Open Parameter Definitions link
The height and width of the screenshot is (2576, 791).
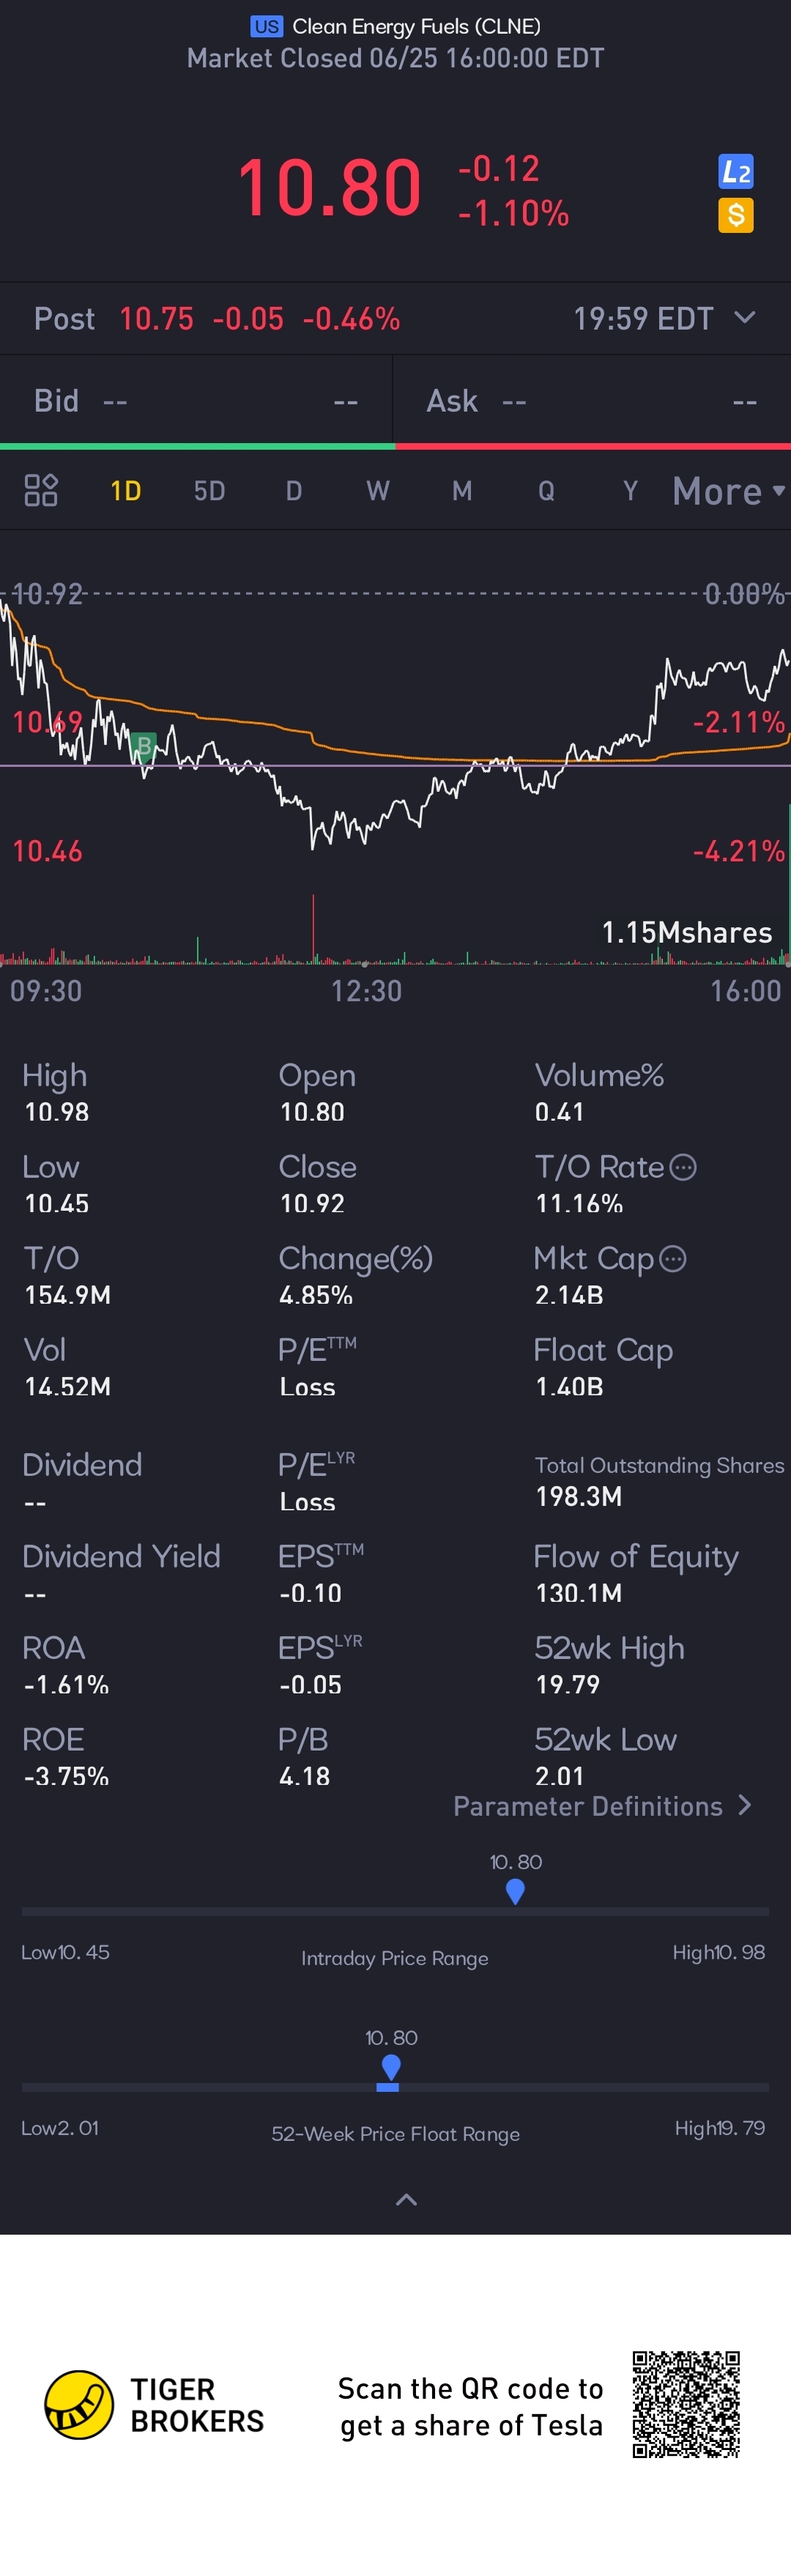(x=602, y=1806)
